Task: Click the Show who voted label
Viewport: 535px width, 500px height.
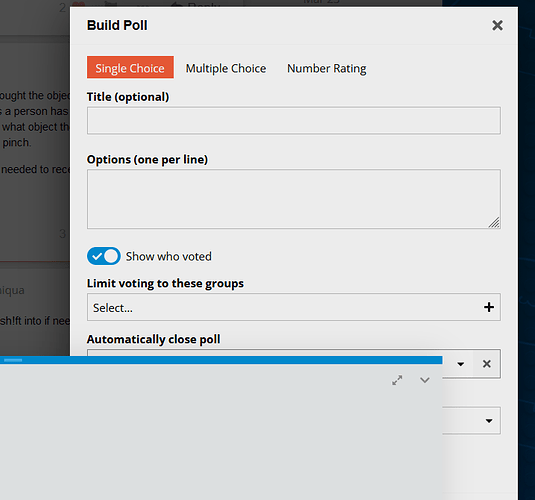Action: coord(169,256)
